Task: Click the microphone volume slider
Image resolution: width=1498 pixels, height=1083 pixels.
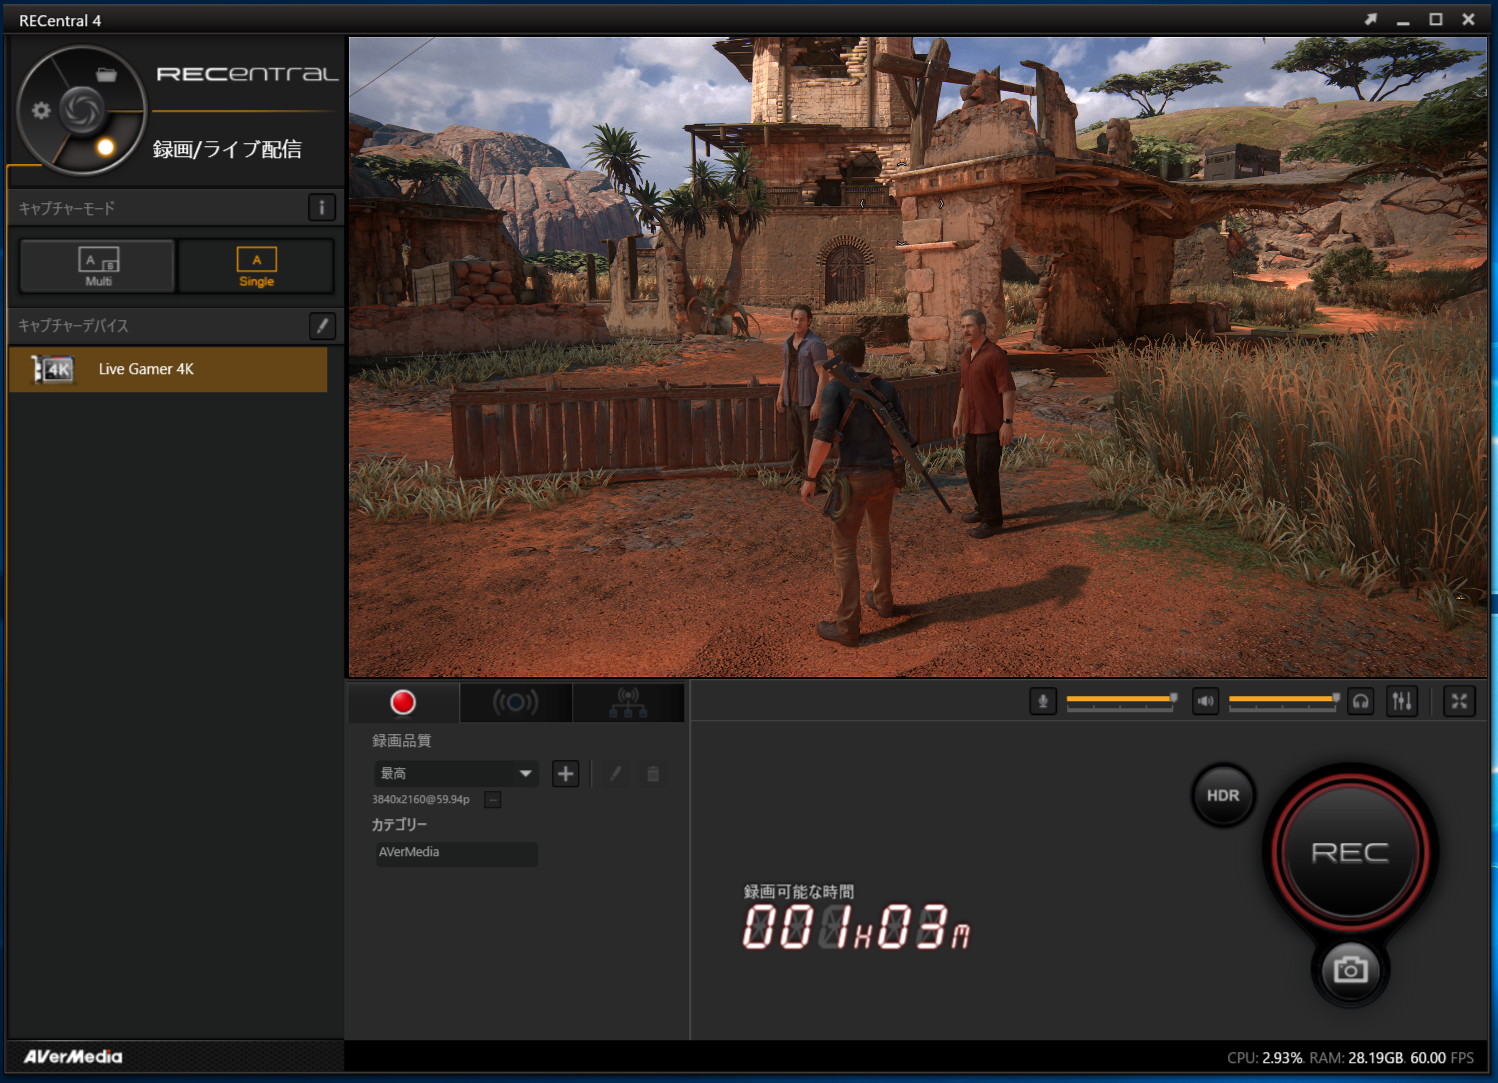Action: click(x=1120, y=699)
